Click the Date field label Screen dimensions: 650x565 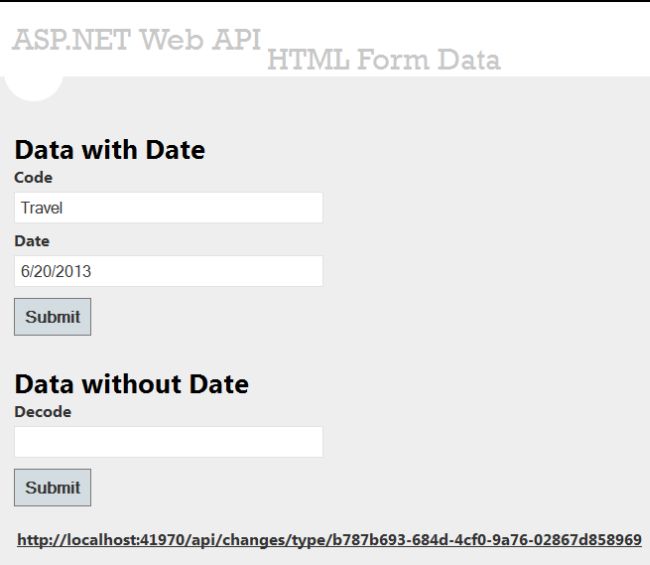pos(31,241)
